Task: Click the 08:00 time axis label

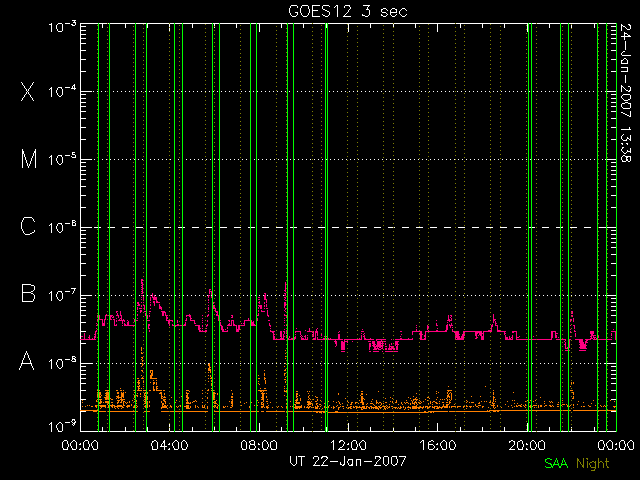Action: tap(259, 444)
